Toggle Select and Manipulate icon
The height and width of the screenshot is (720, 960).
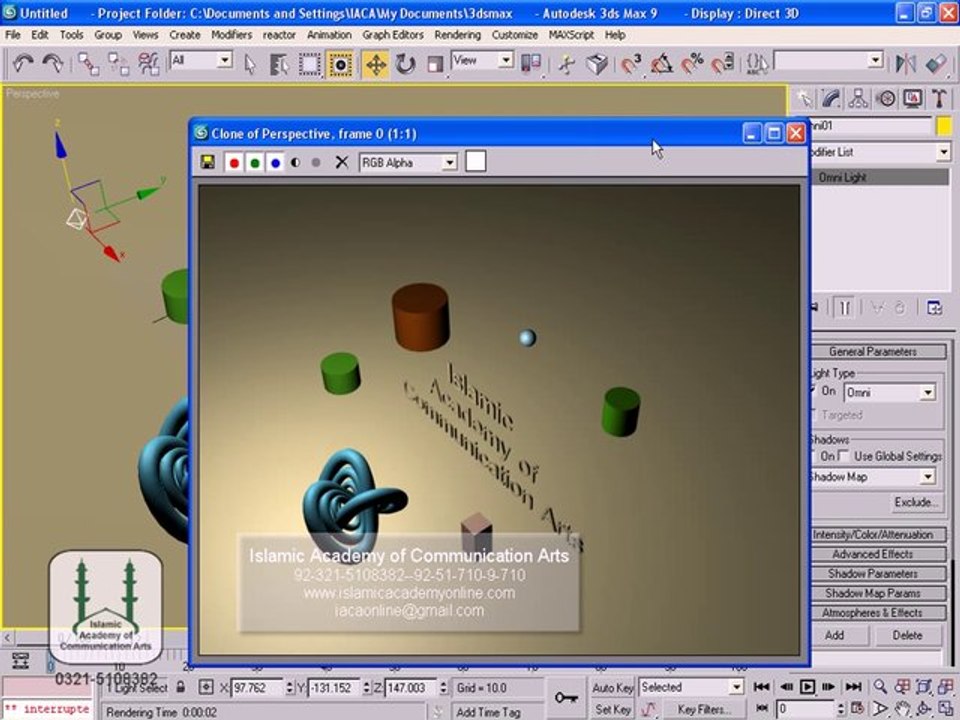[x=567, y=64]
